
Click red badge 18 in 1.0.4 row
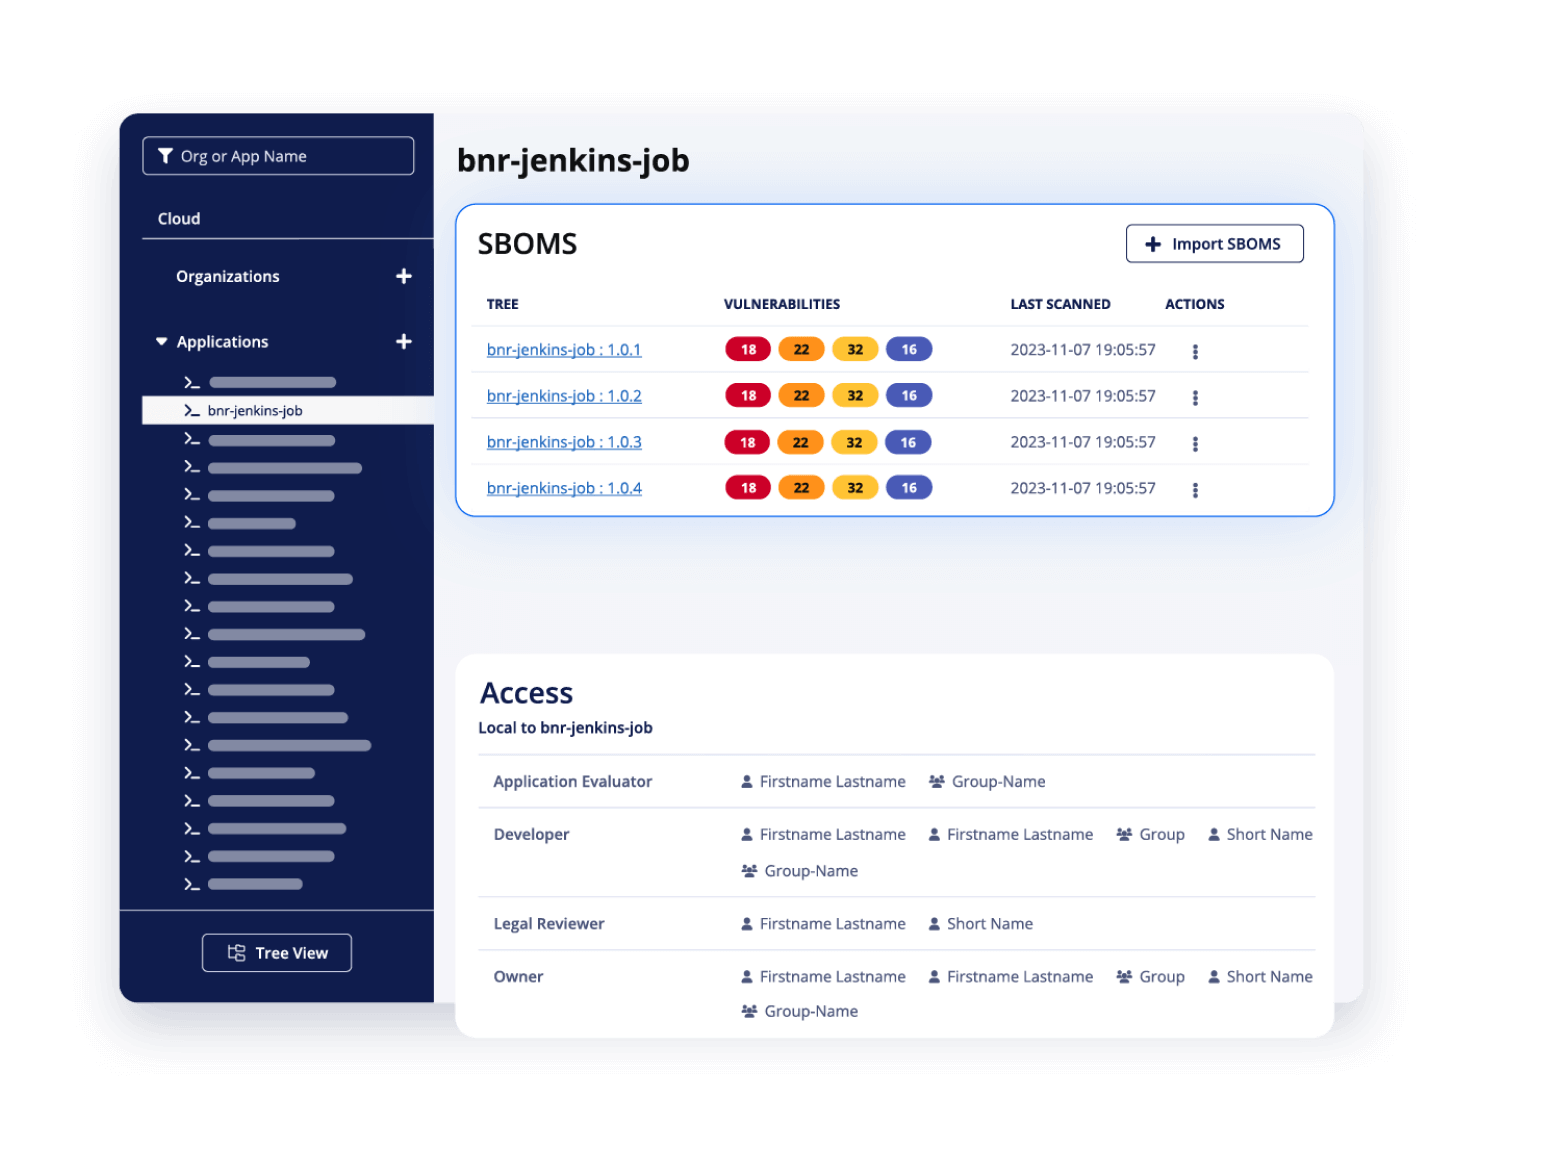[748, 488]
